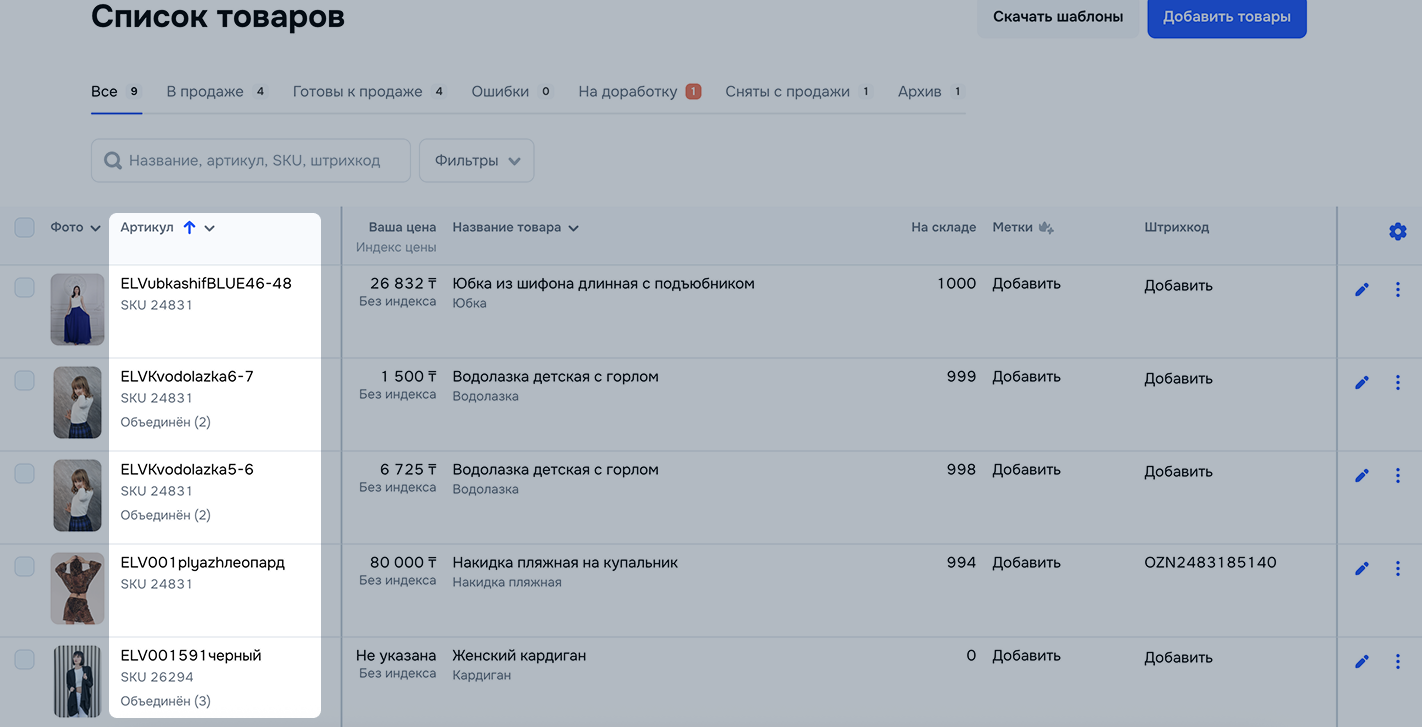Click product name Юбка из шифона длинная с подъюбником
The height and width of the screenshot is (727, 1422).
point(603,284)
